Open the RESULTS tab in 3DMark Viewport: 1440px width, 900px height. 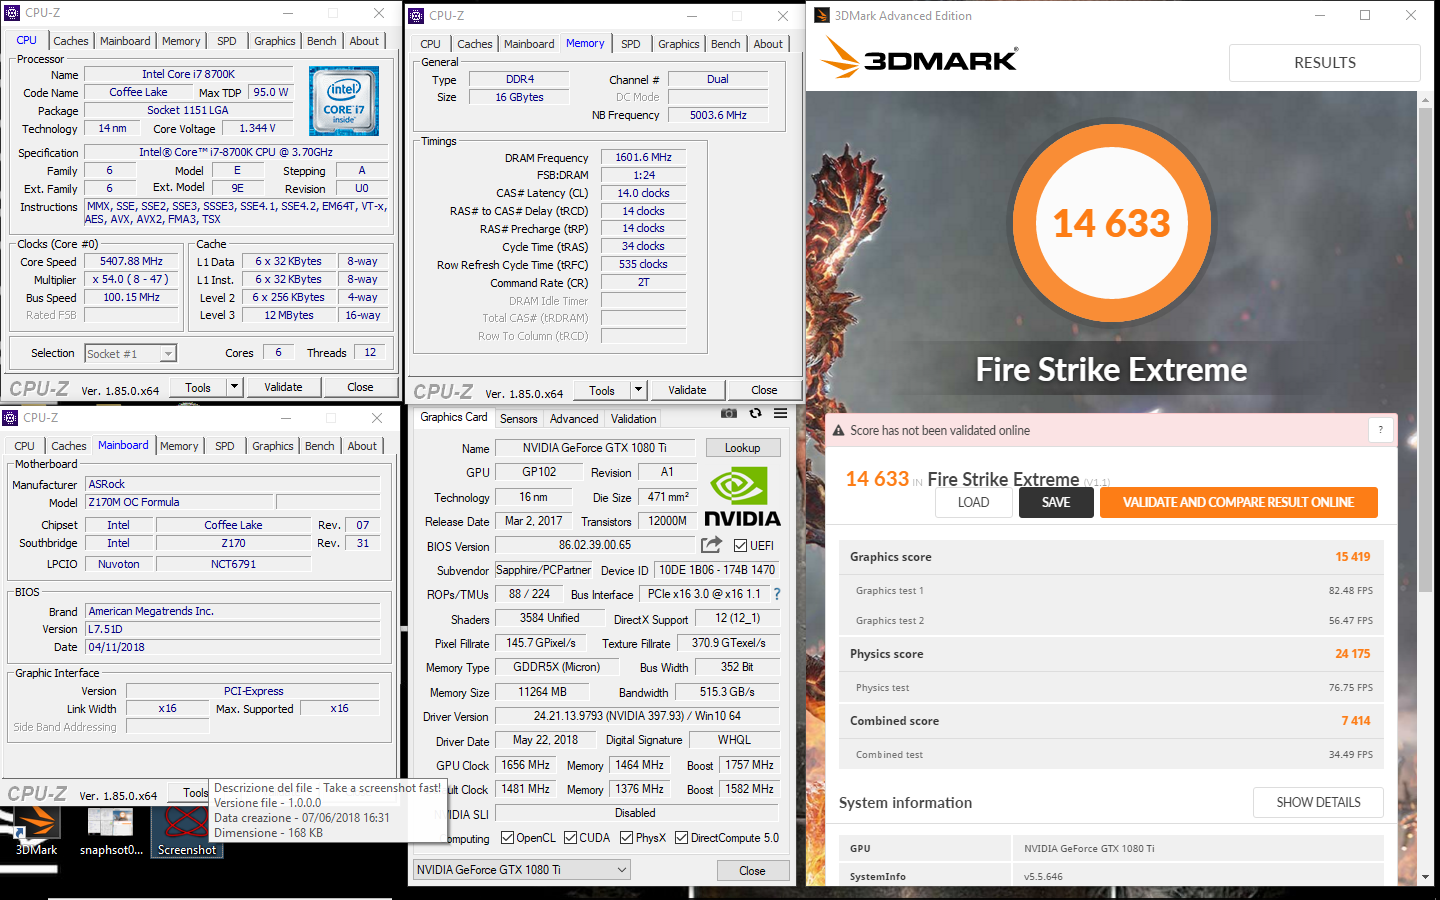click(1325, 62)
